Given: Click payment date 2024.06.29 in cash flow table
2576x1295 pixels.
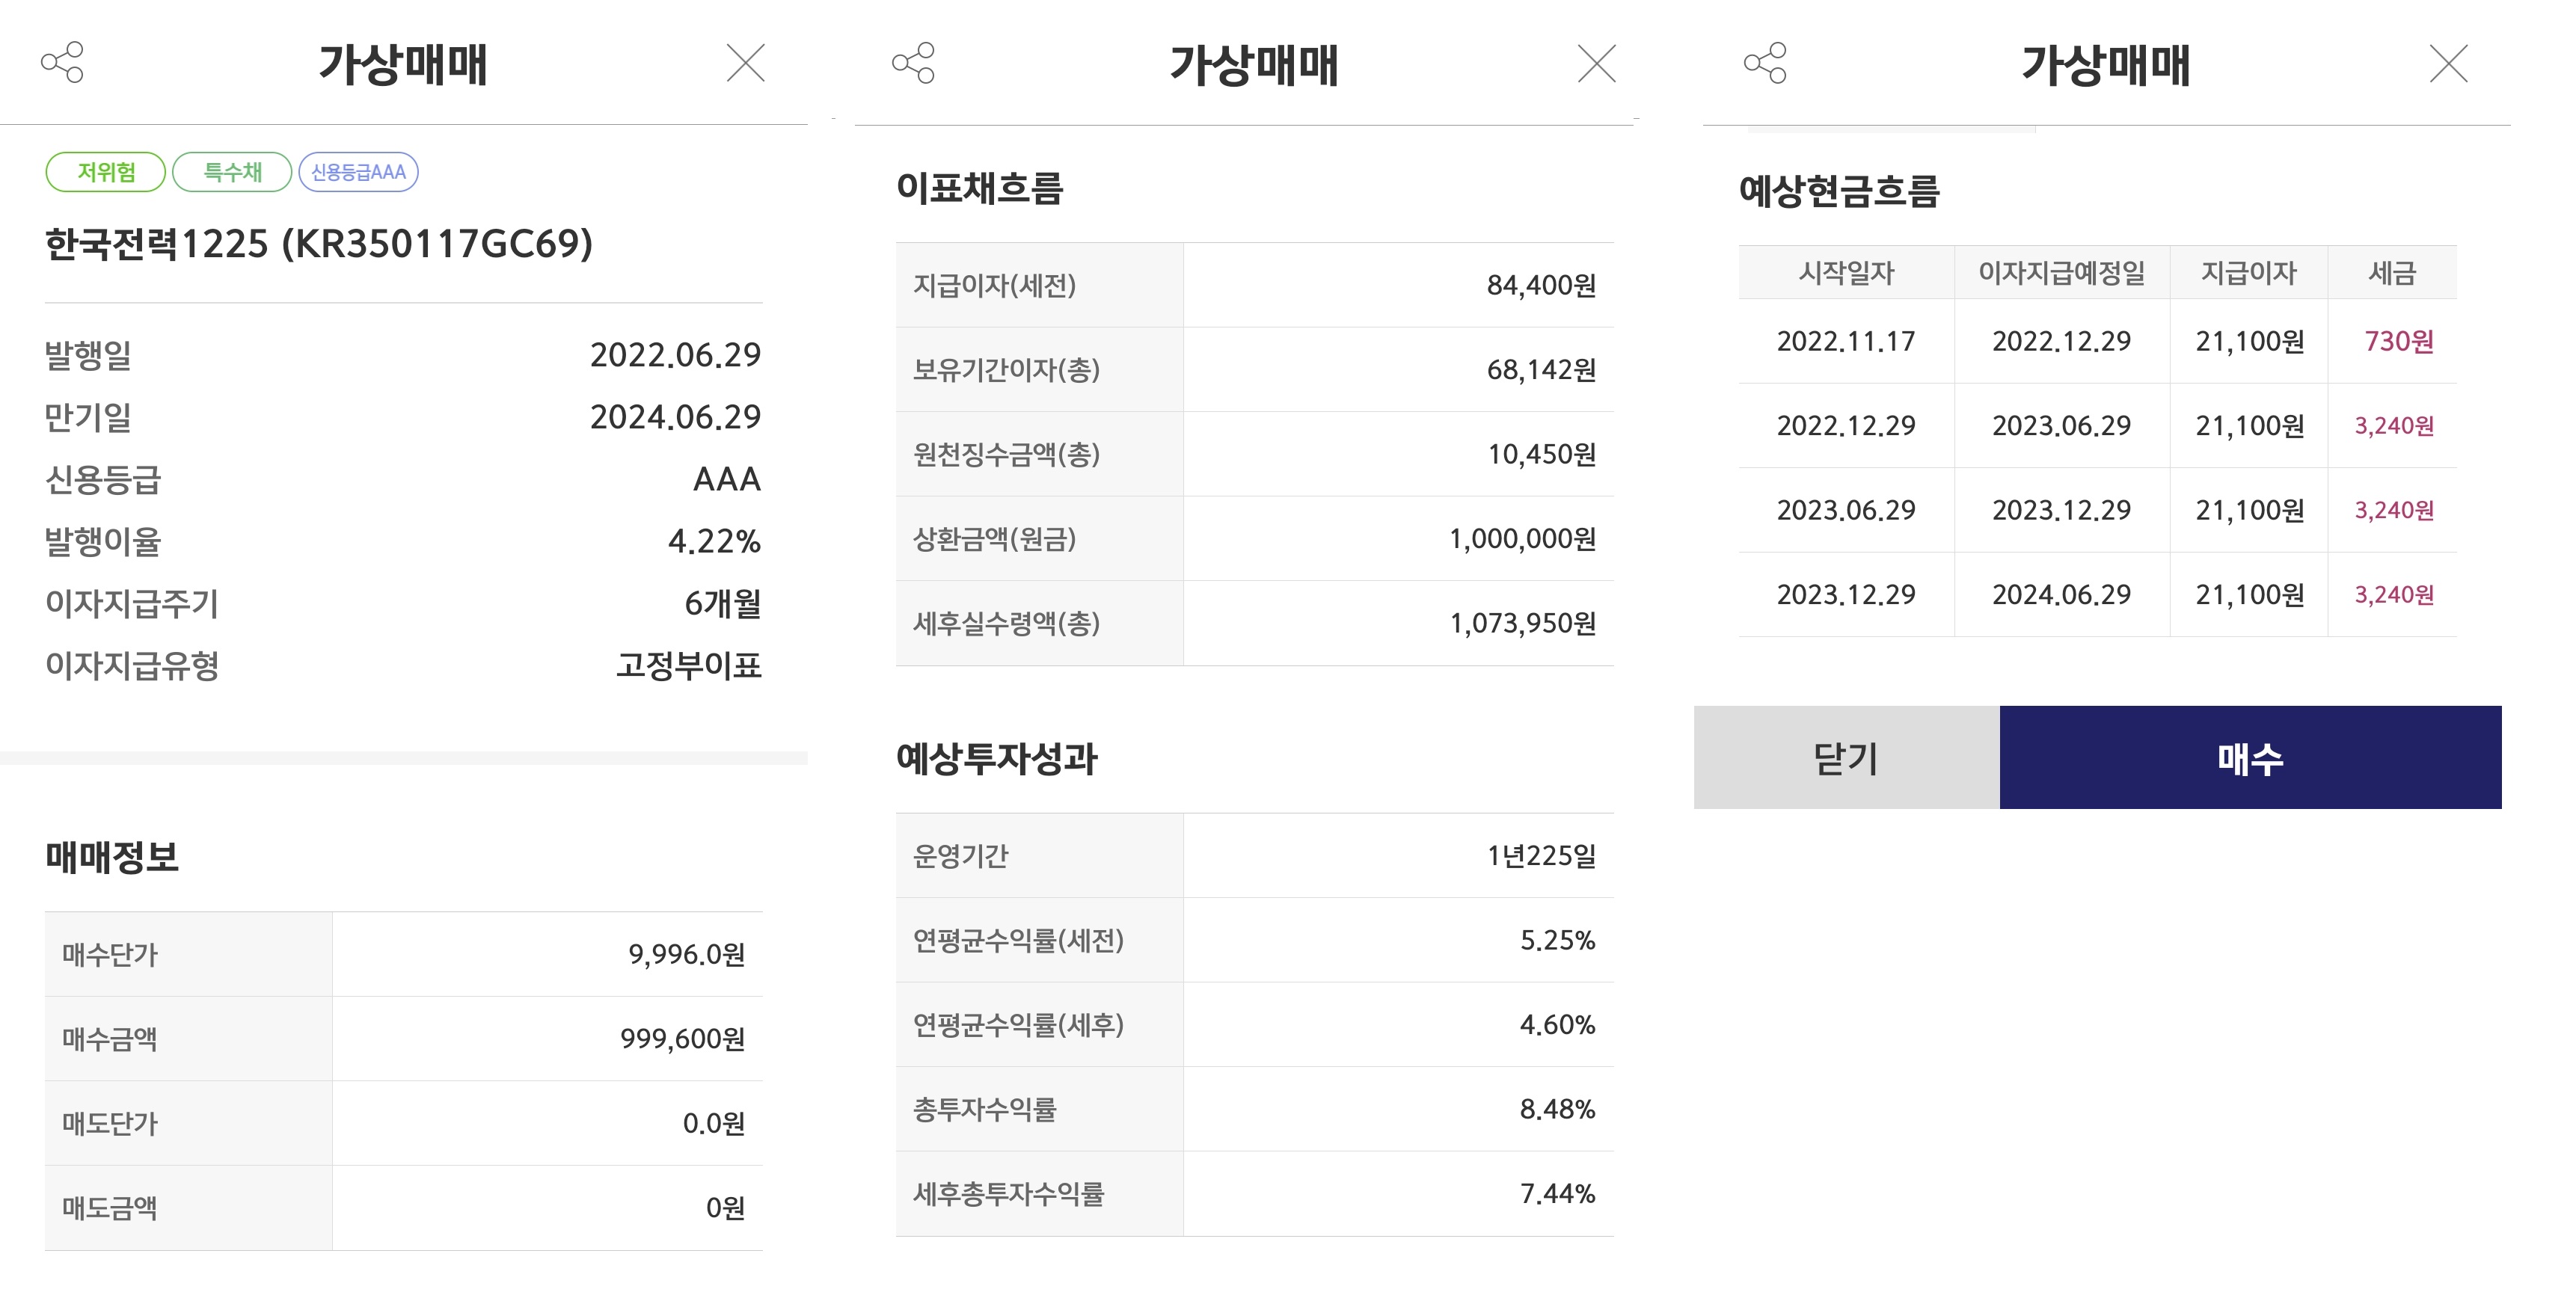Looking at the screenshot, I should point(2062,595).
